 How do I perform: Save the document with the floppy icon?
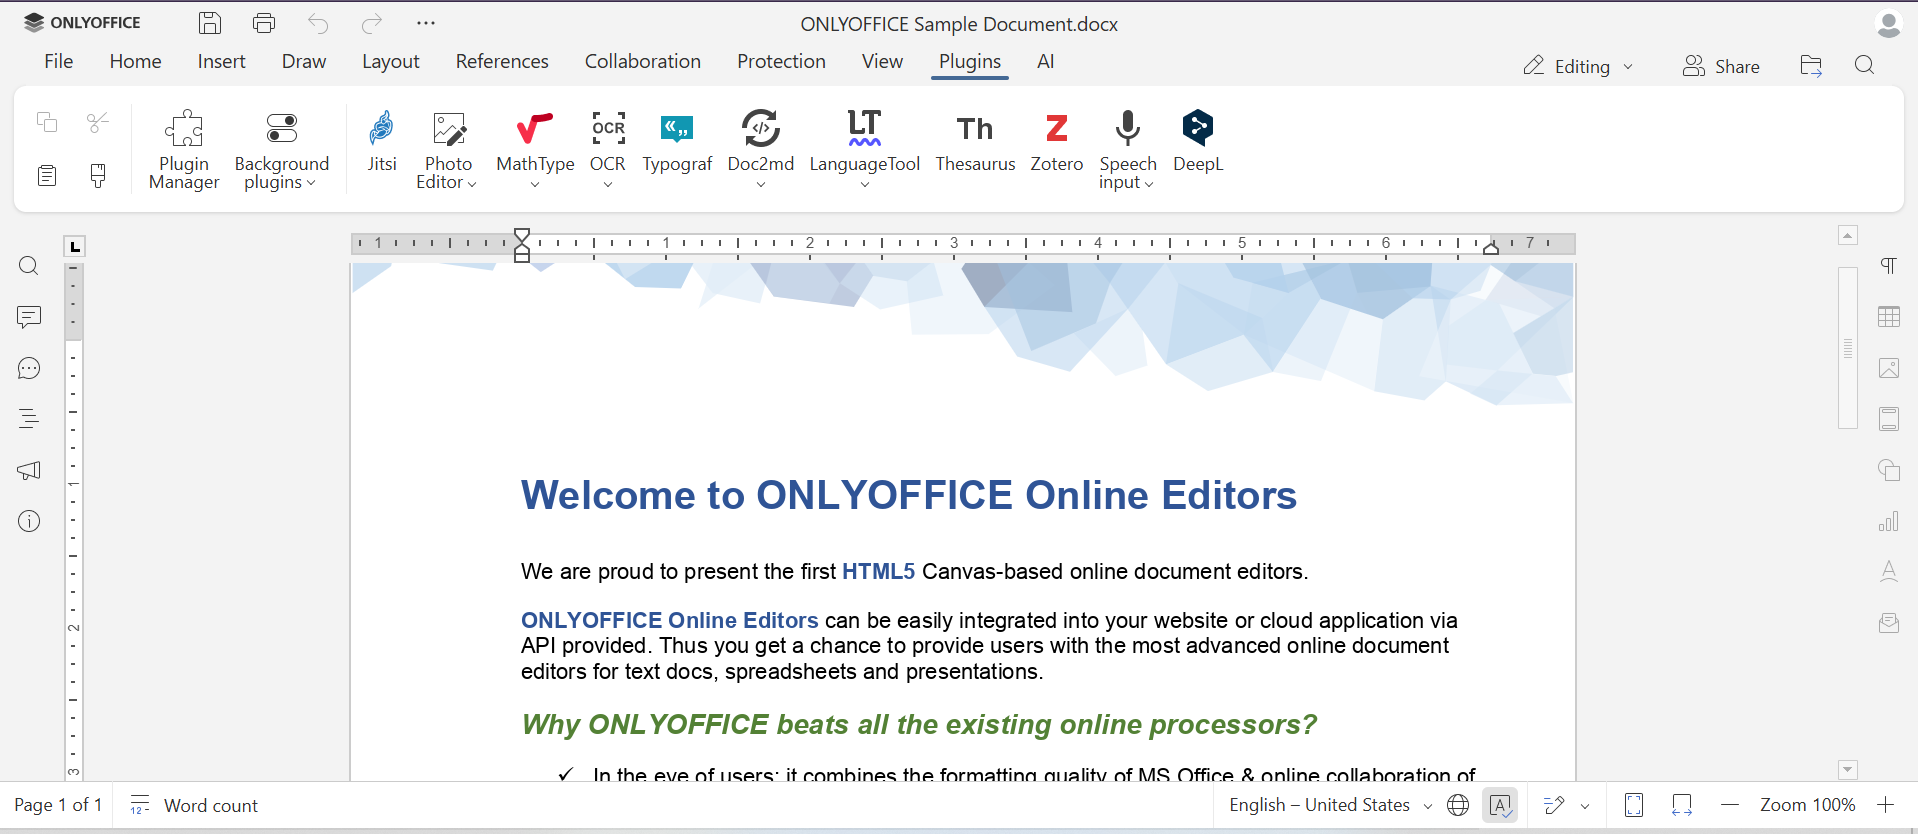[x=210, y=23]
